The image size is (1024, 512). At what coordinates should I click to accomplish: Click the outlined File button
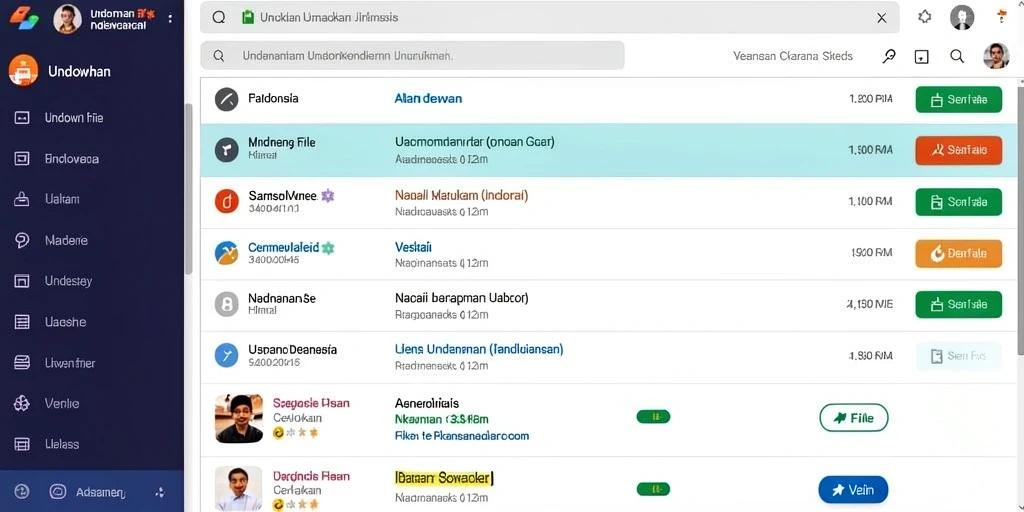[854, 418]
